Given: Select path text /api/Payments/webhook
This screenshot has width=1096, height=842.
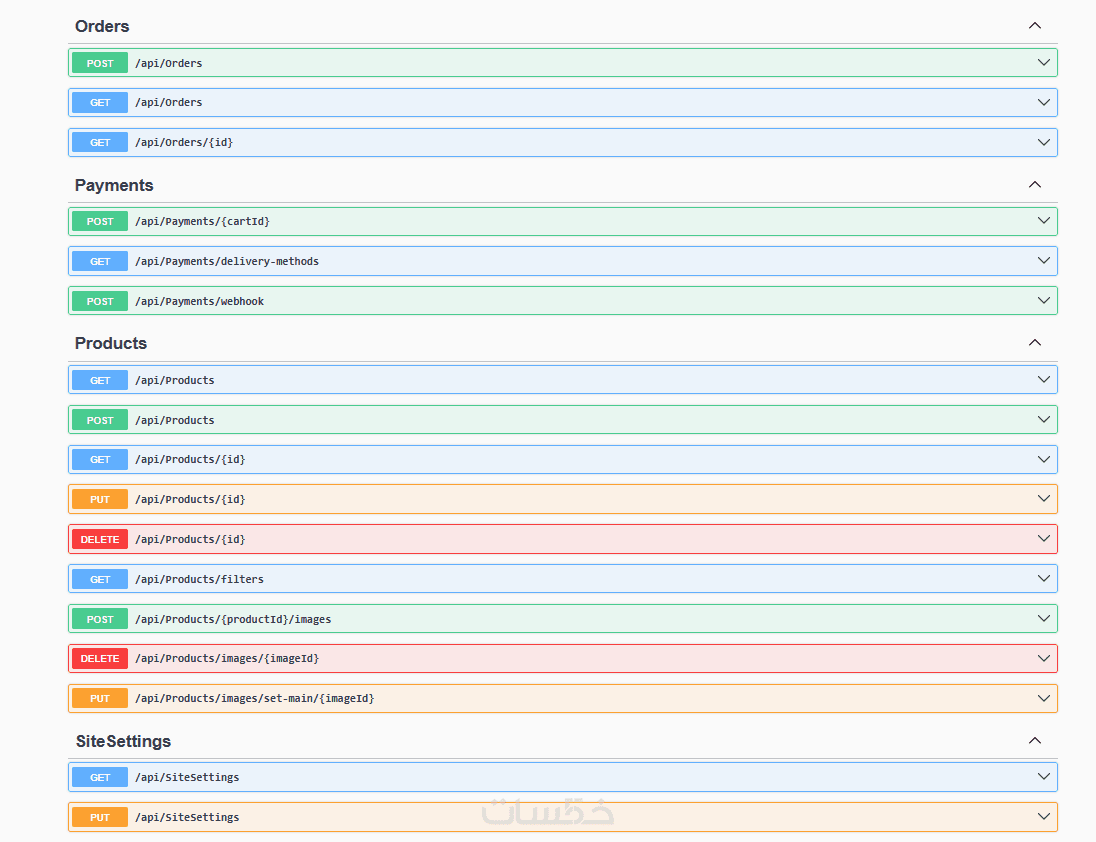Looking at the screenshot, I should (199, 301).
